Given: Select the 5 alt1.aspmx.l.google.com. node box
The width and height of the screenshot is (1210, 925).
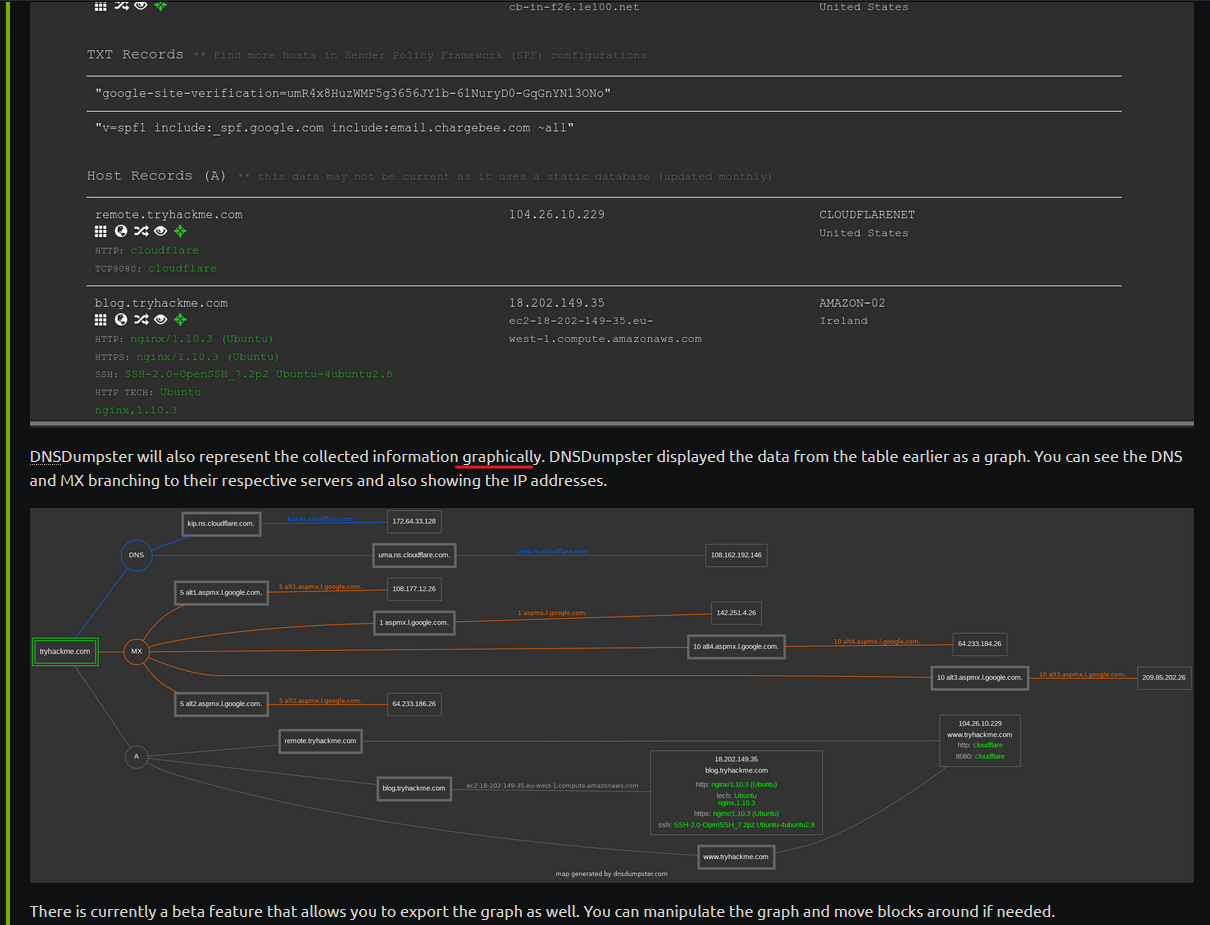Looking at the screenshot, I should (x=221, y=592).
